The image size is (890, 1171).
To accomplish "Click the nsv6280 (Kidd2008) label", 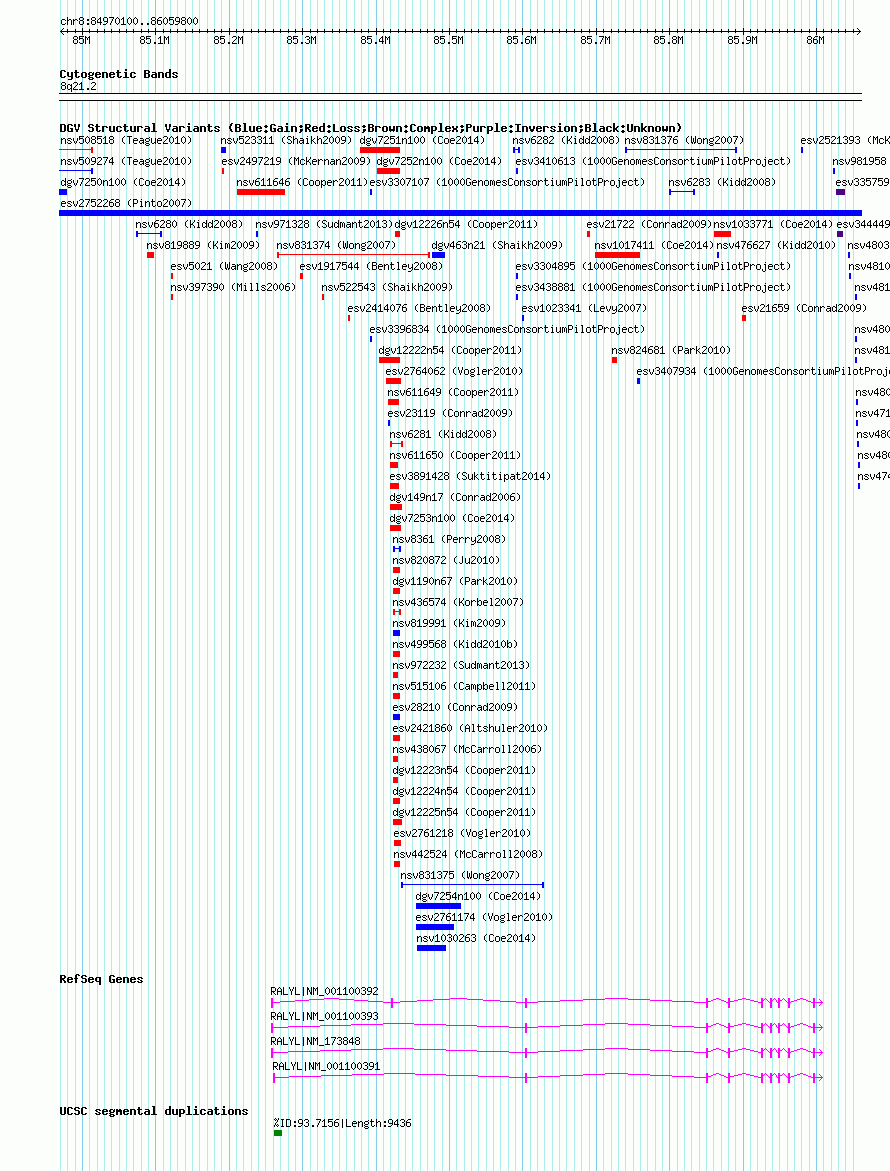I will (189, 224).
